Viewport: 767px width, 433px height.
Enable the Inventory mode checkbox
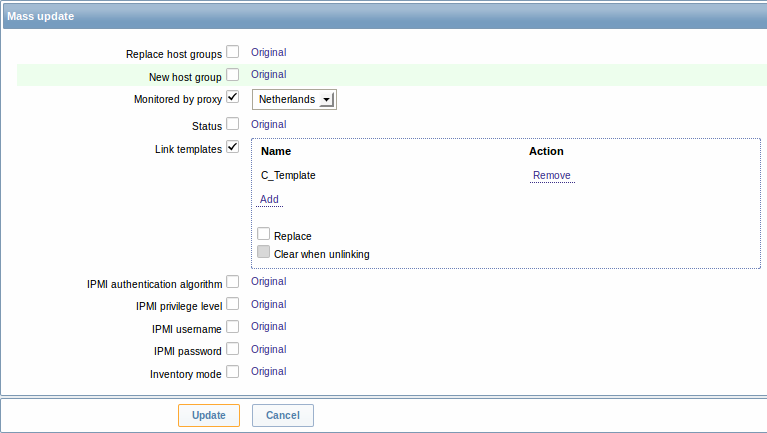pyautogui.click(x=232, y=371)
